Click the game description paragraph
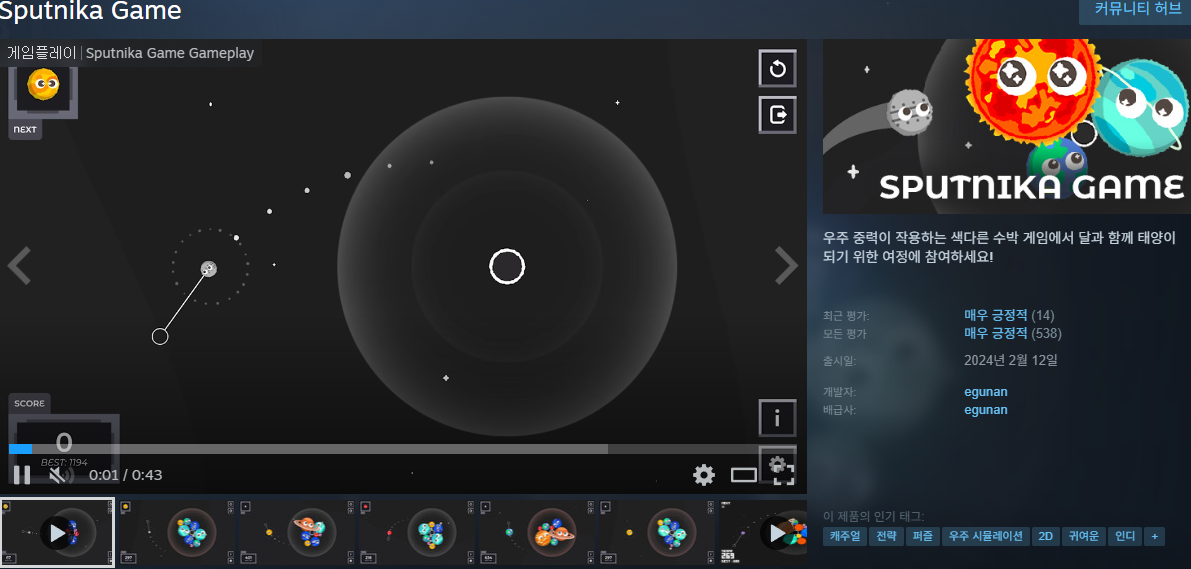The image size is (1191, 569). point(1000,248)
